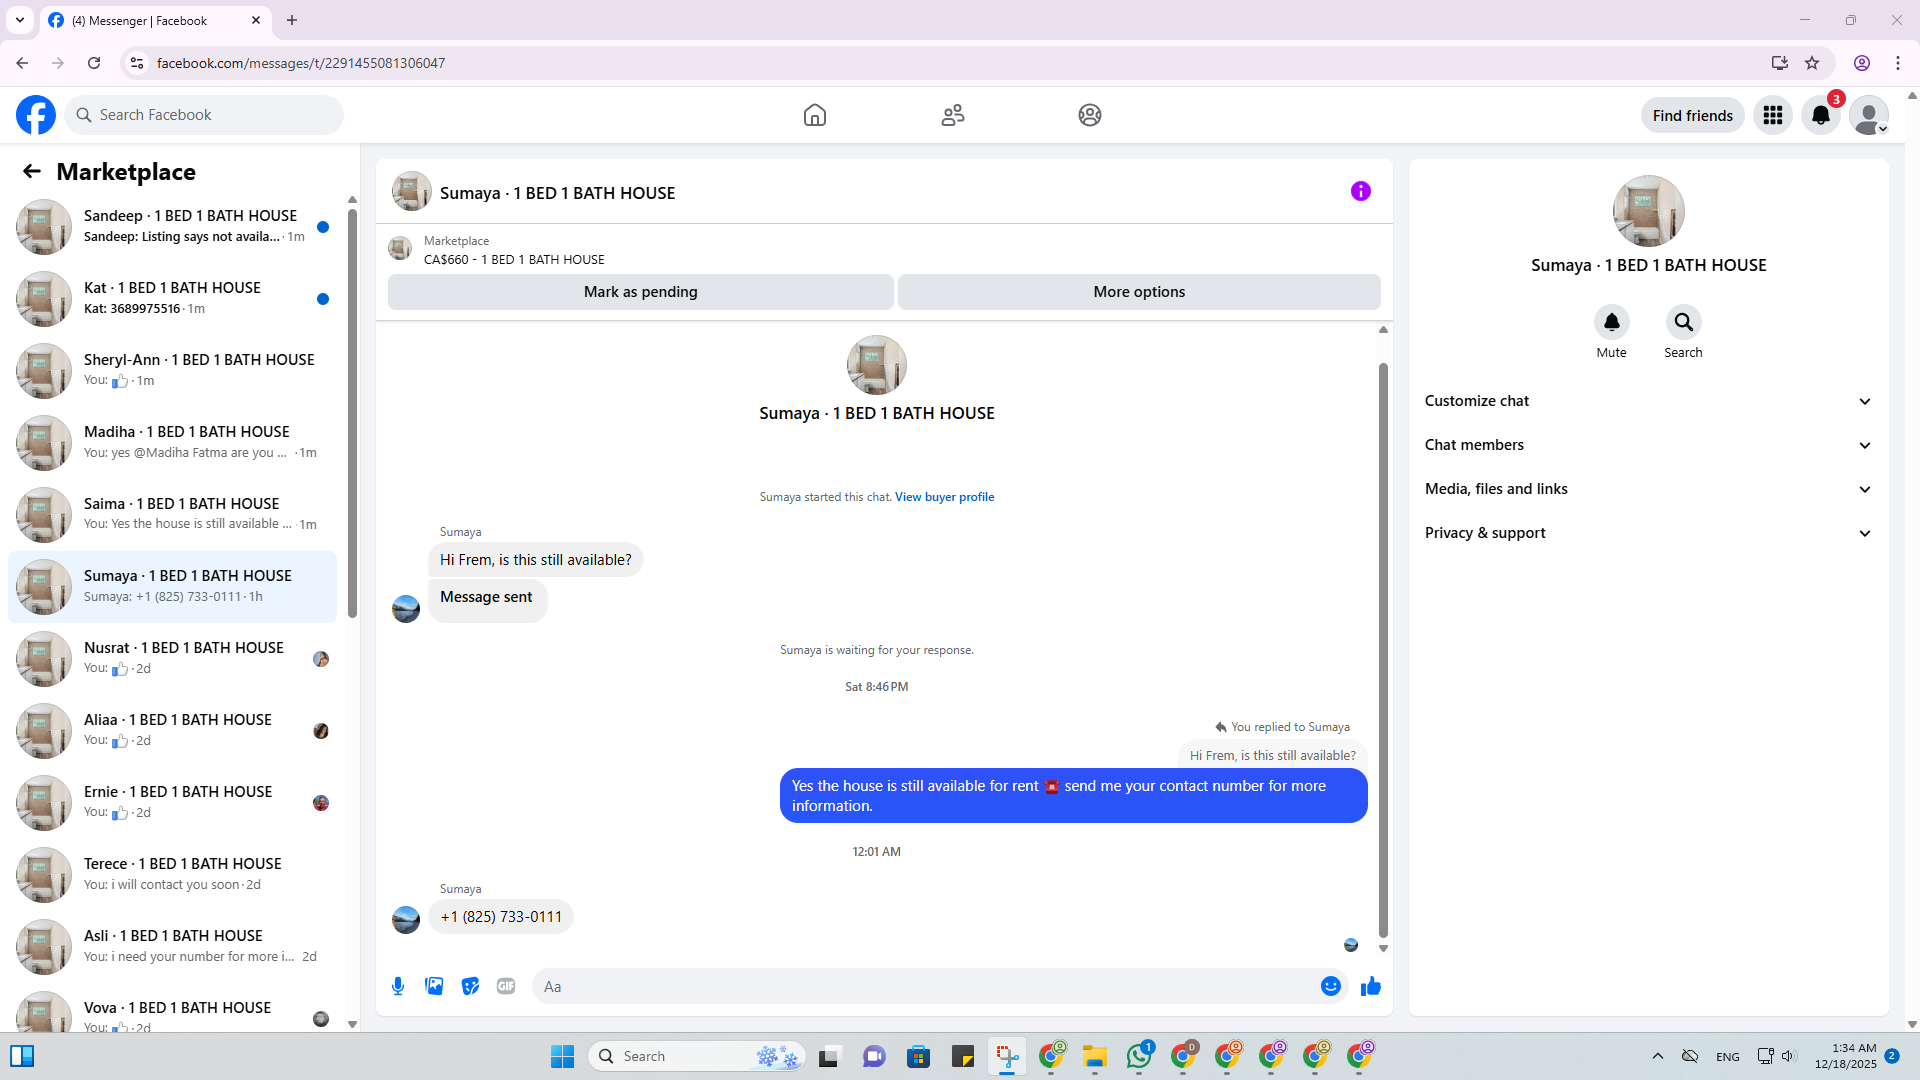This screenshot has width=1920, height=1080.
Task: Open the GIF picker icon
Action: [506, 986]
